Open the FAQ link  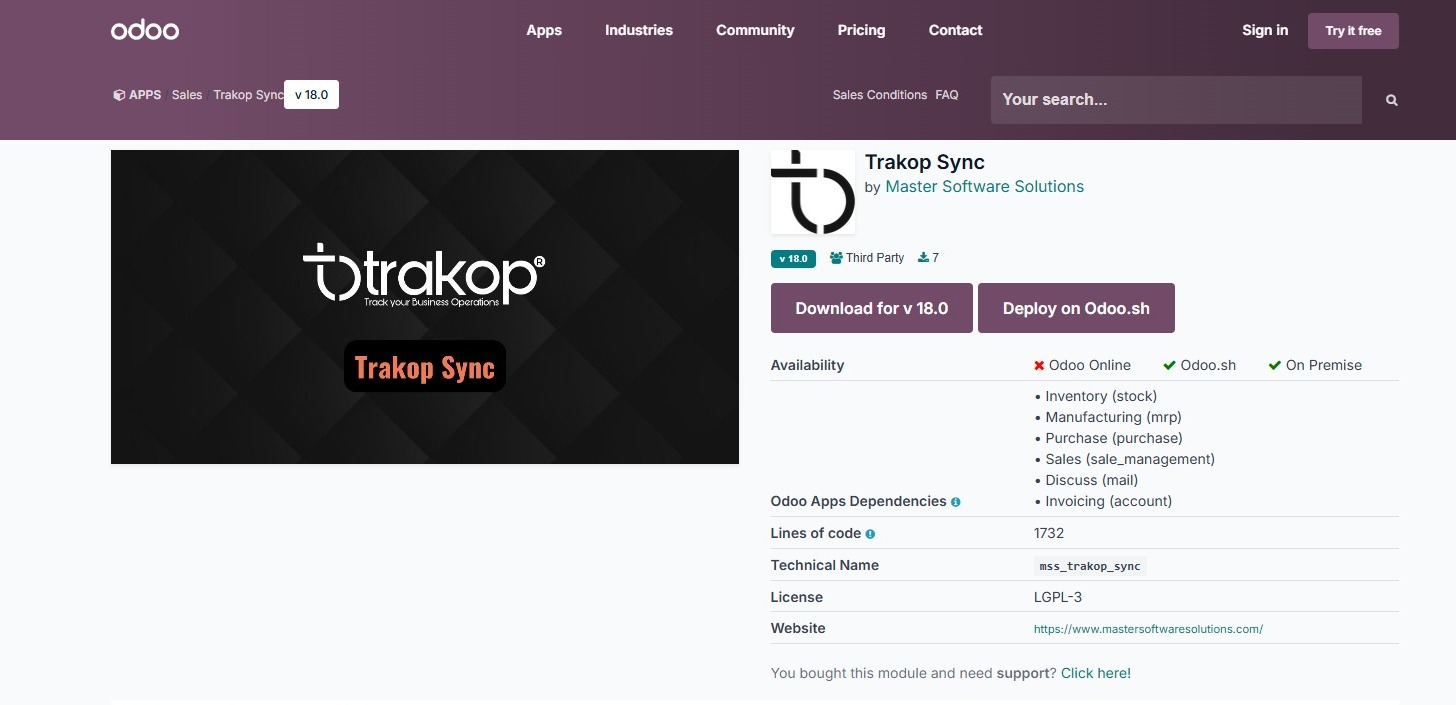[x=947, y=95]
